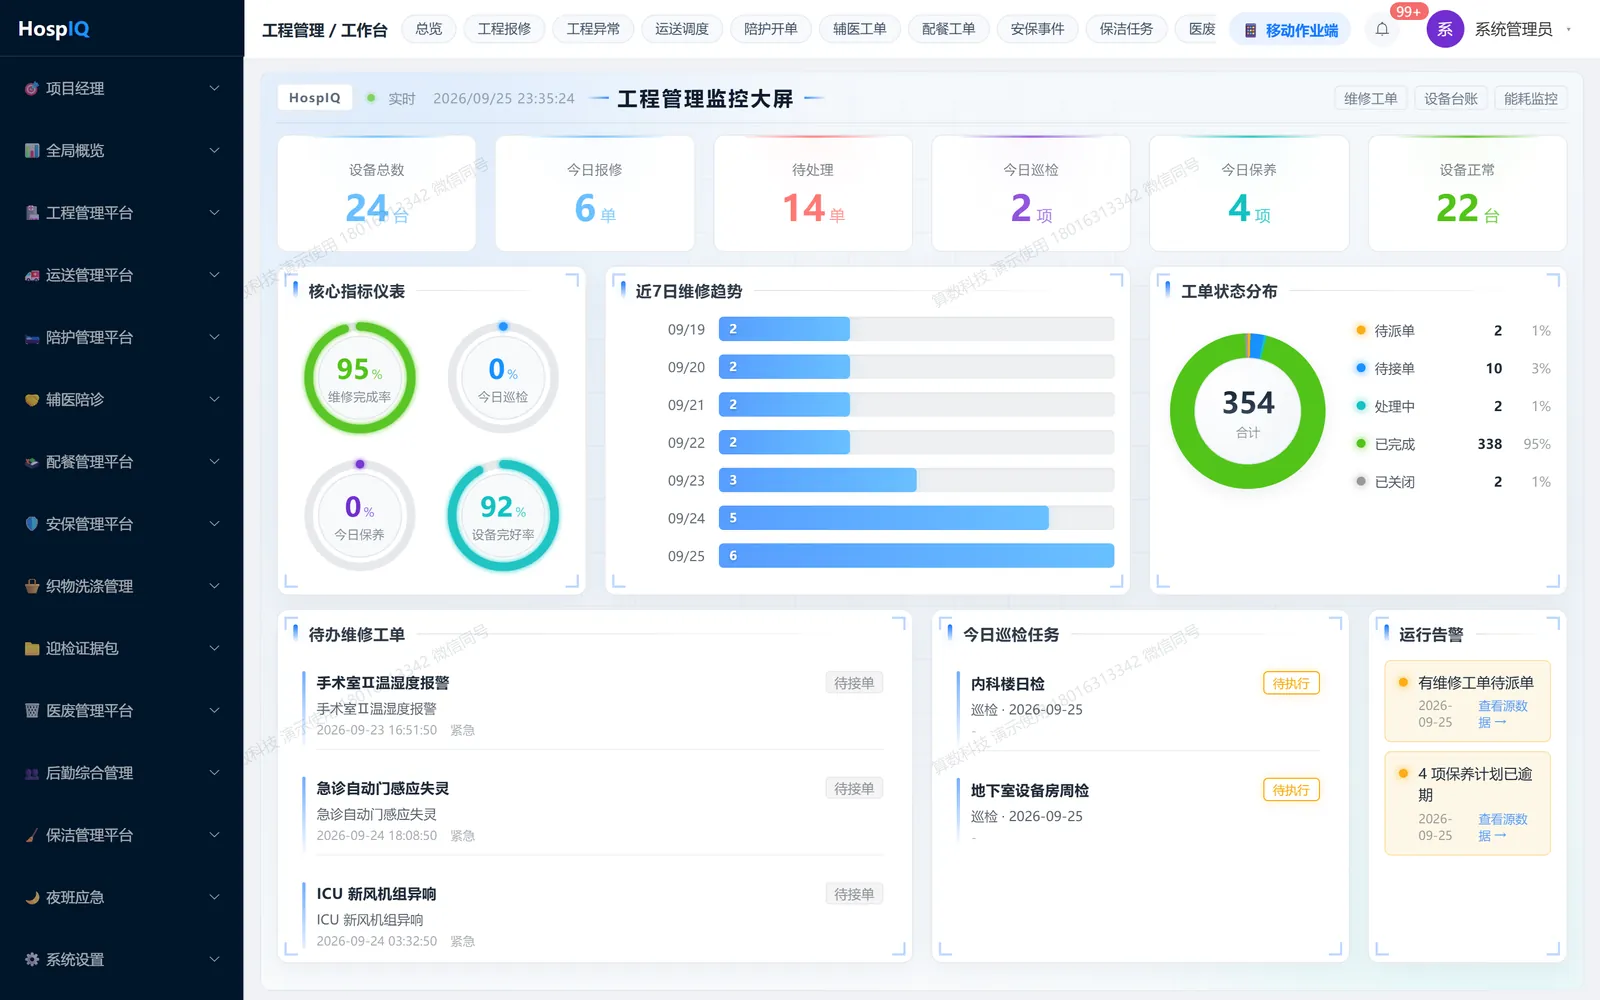Open the 移动作业端 button
Viewport: 1600px width, 1000px height.
pyautogui.click(x=1290, y=30)
